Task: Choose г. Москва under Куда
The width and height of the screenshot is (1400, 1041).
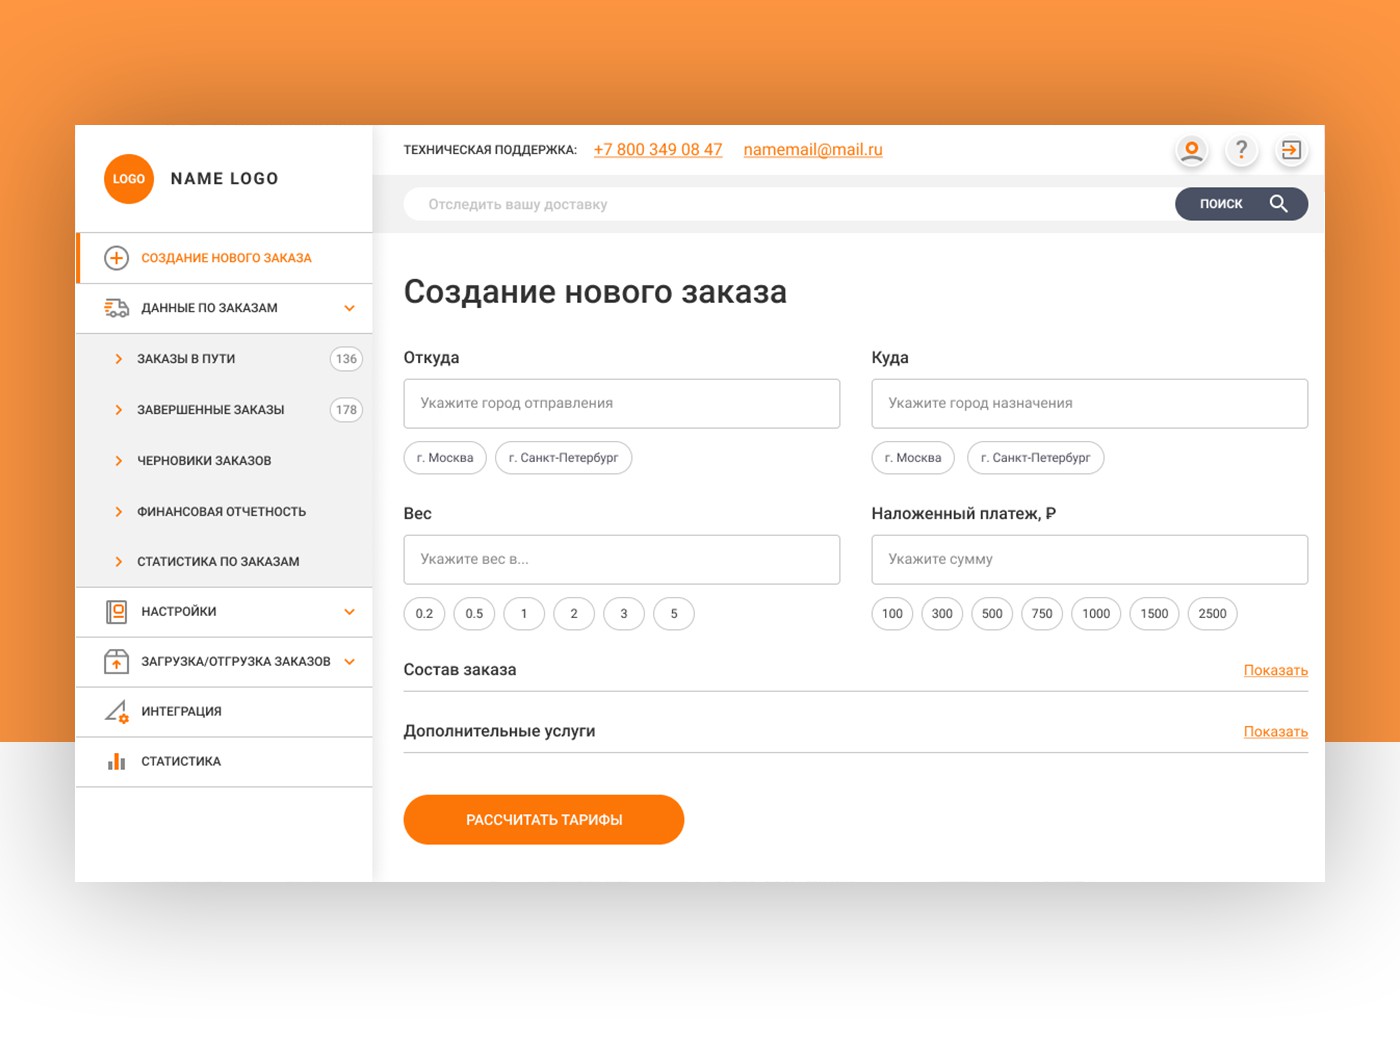Action: (913, 458)
